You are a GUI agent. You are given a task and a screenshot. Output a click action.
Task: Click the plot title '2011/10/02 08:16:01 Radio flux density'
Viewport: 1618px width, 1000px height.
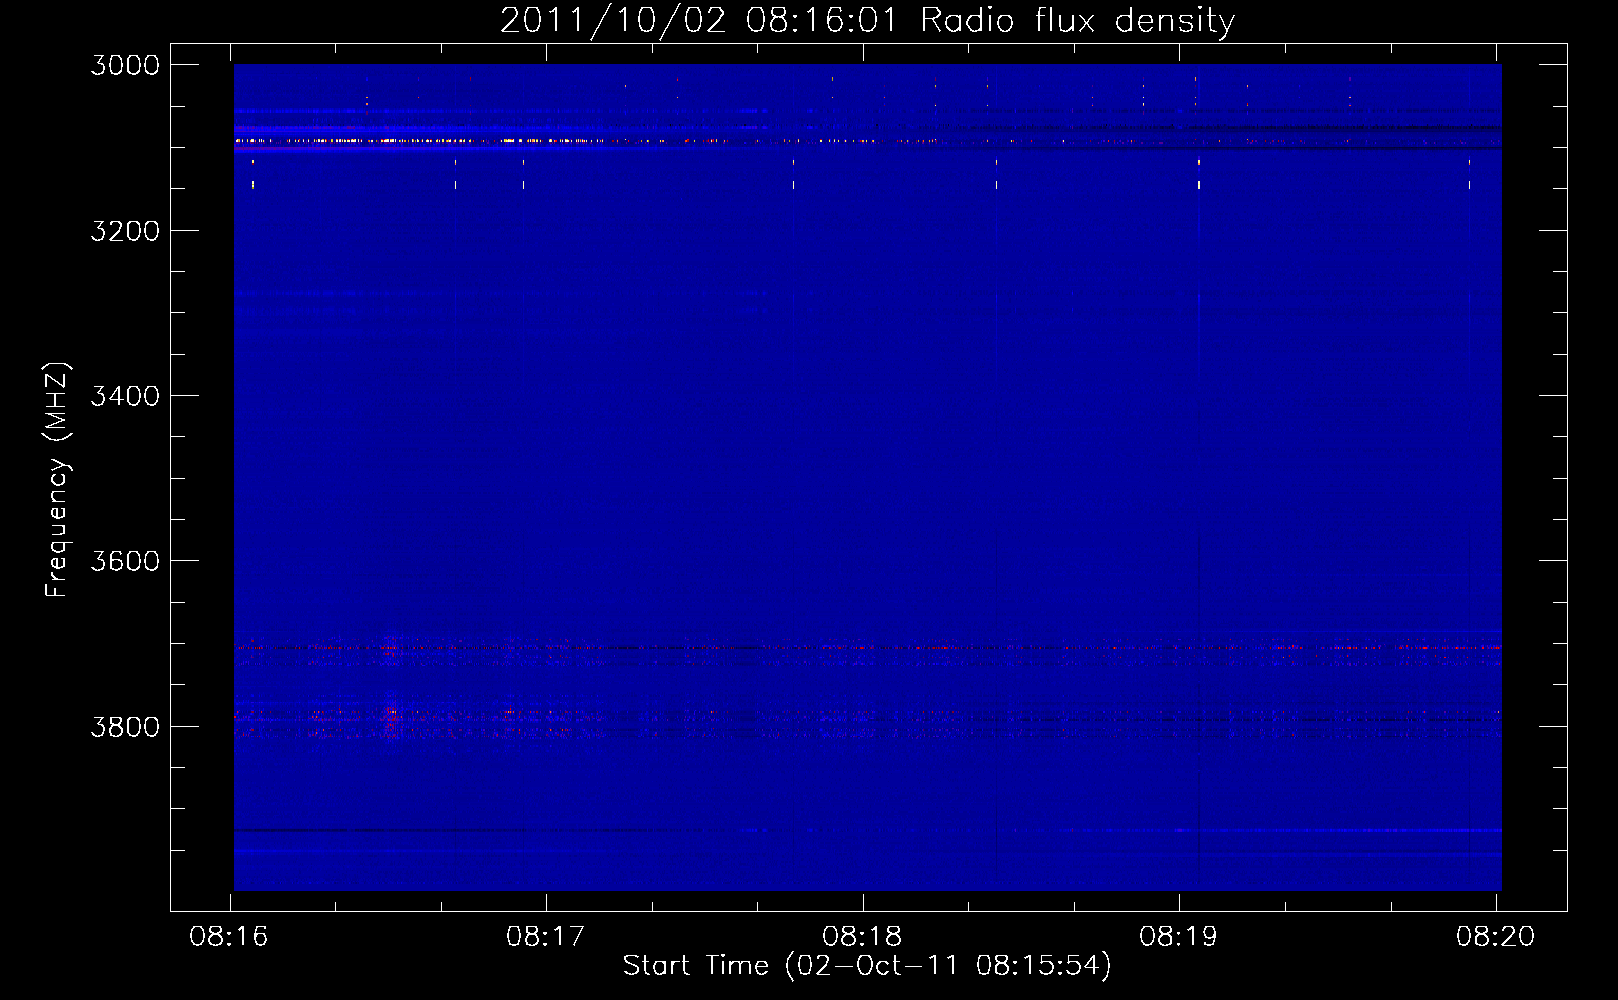click(867, 21)
